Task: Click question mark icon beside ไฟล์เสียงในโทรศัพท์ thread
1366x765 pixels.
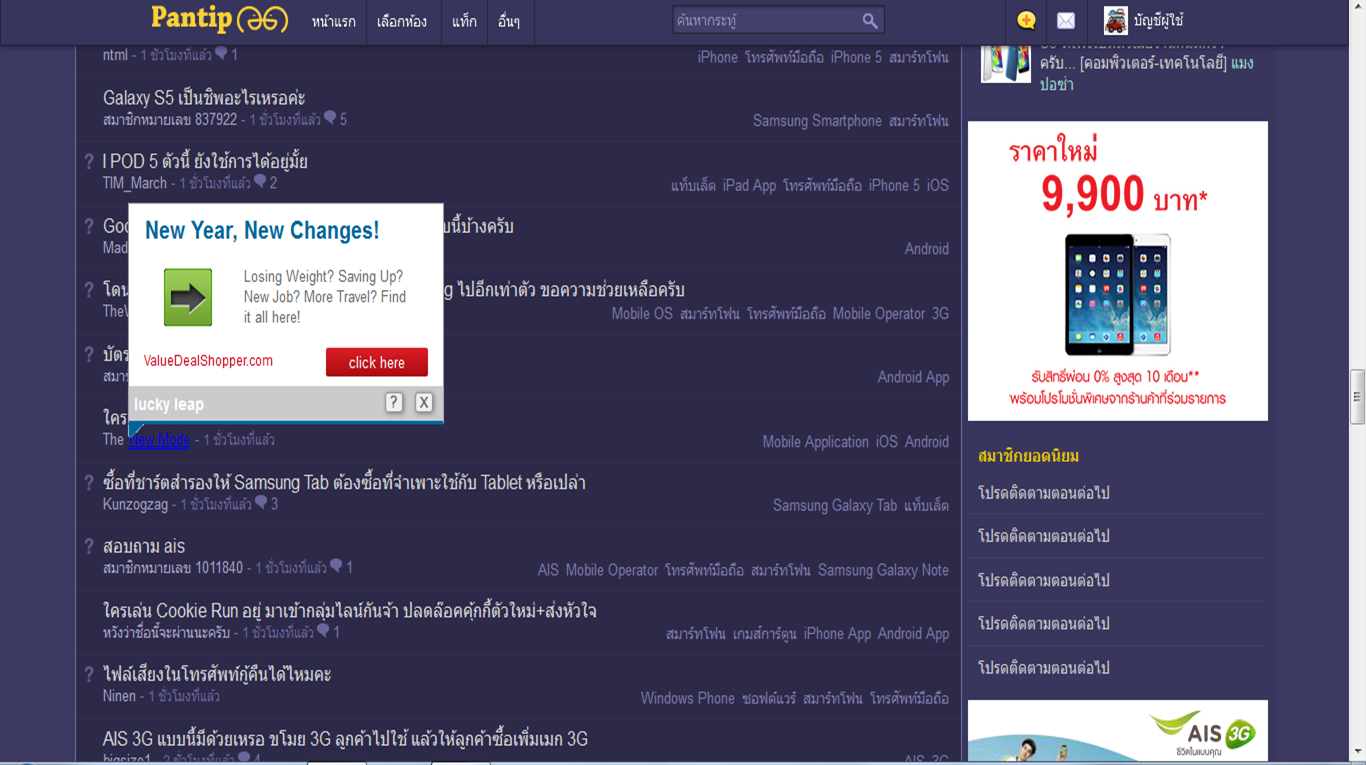Action: tap(89, 675)
